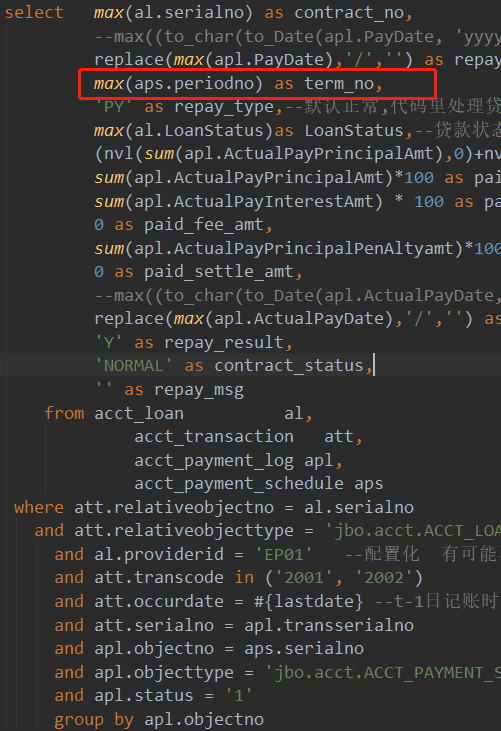Click 'repay_result' alias

click(224, 343)
